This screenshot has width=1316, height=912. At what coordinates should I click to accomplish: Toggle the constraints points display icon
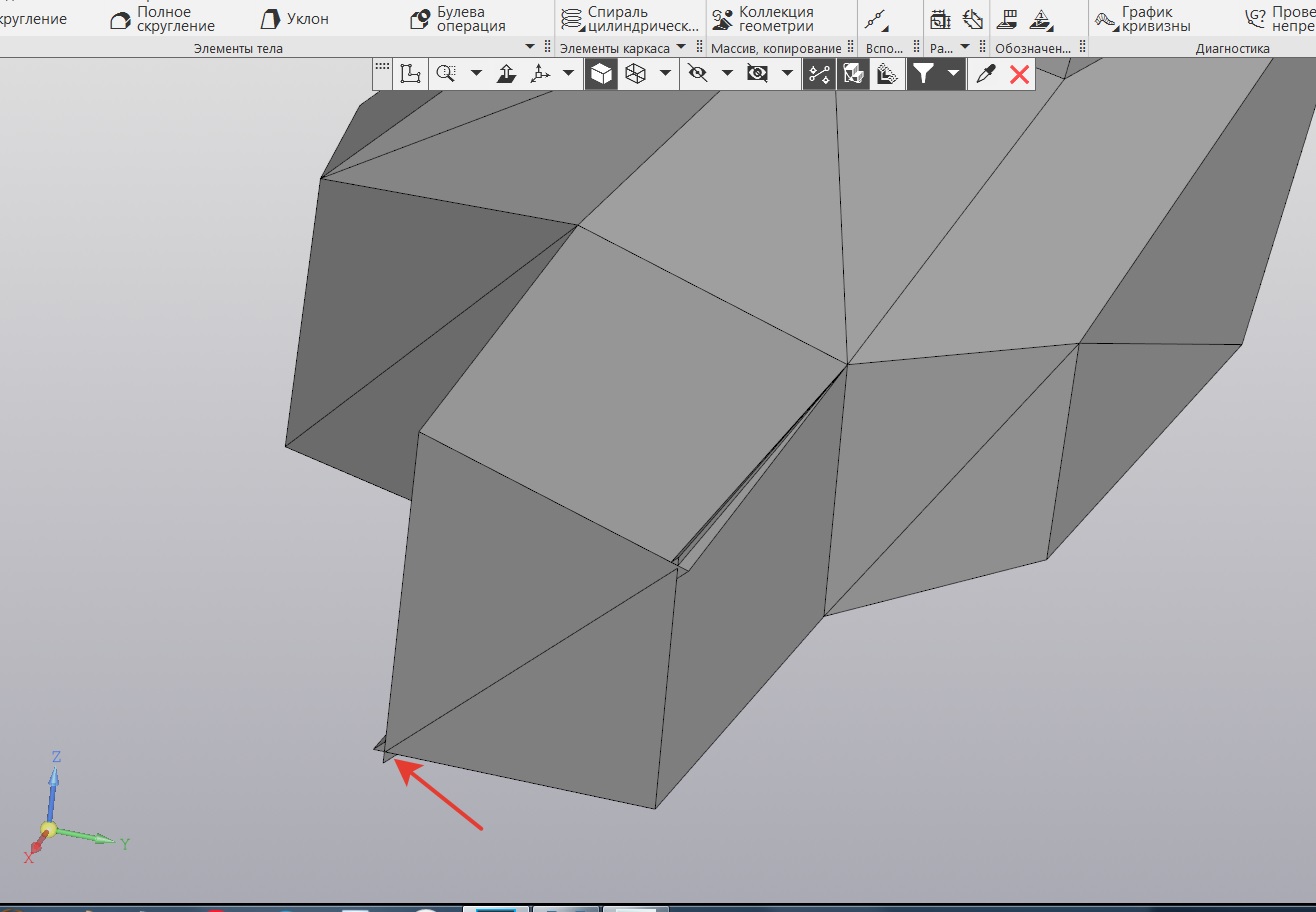click(x=819, y=73)
